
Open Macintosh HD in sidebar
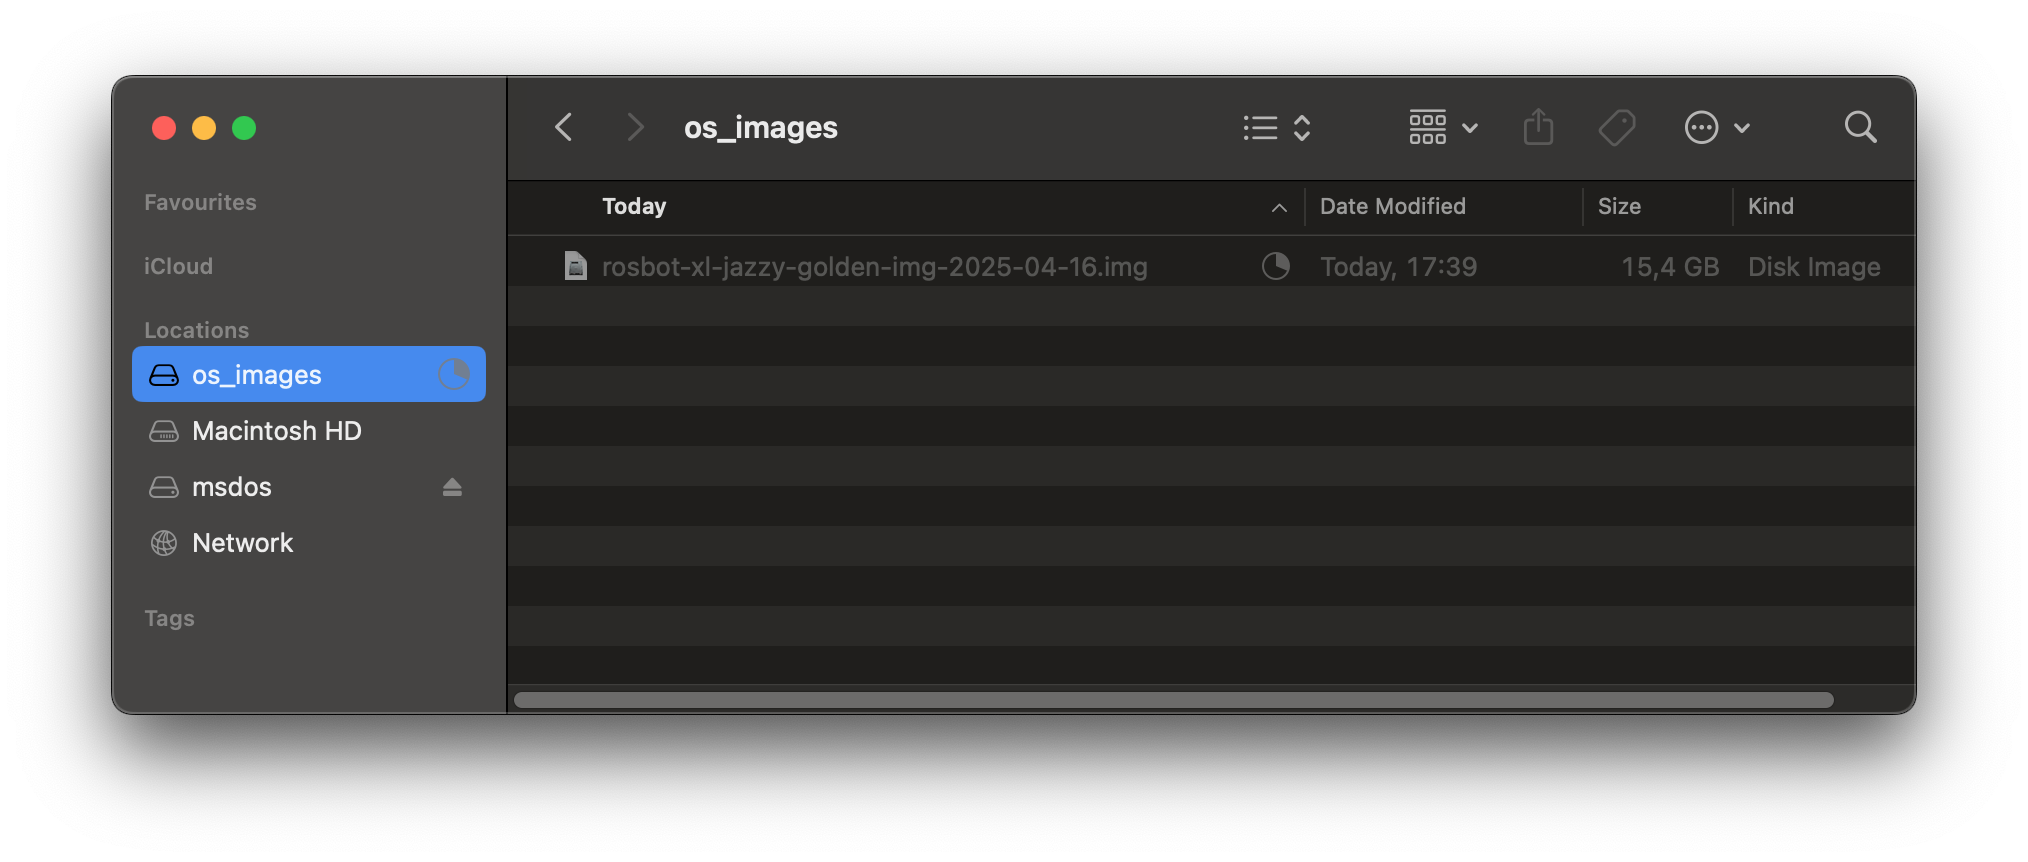tap(309, 431)
